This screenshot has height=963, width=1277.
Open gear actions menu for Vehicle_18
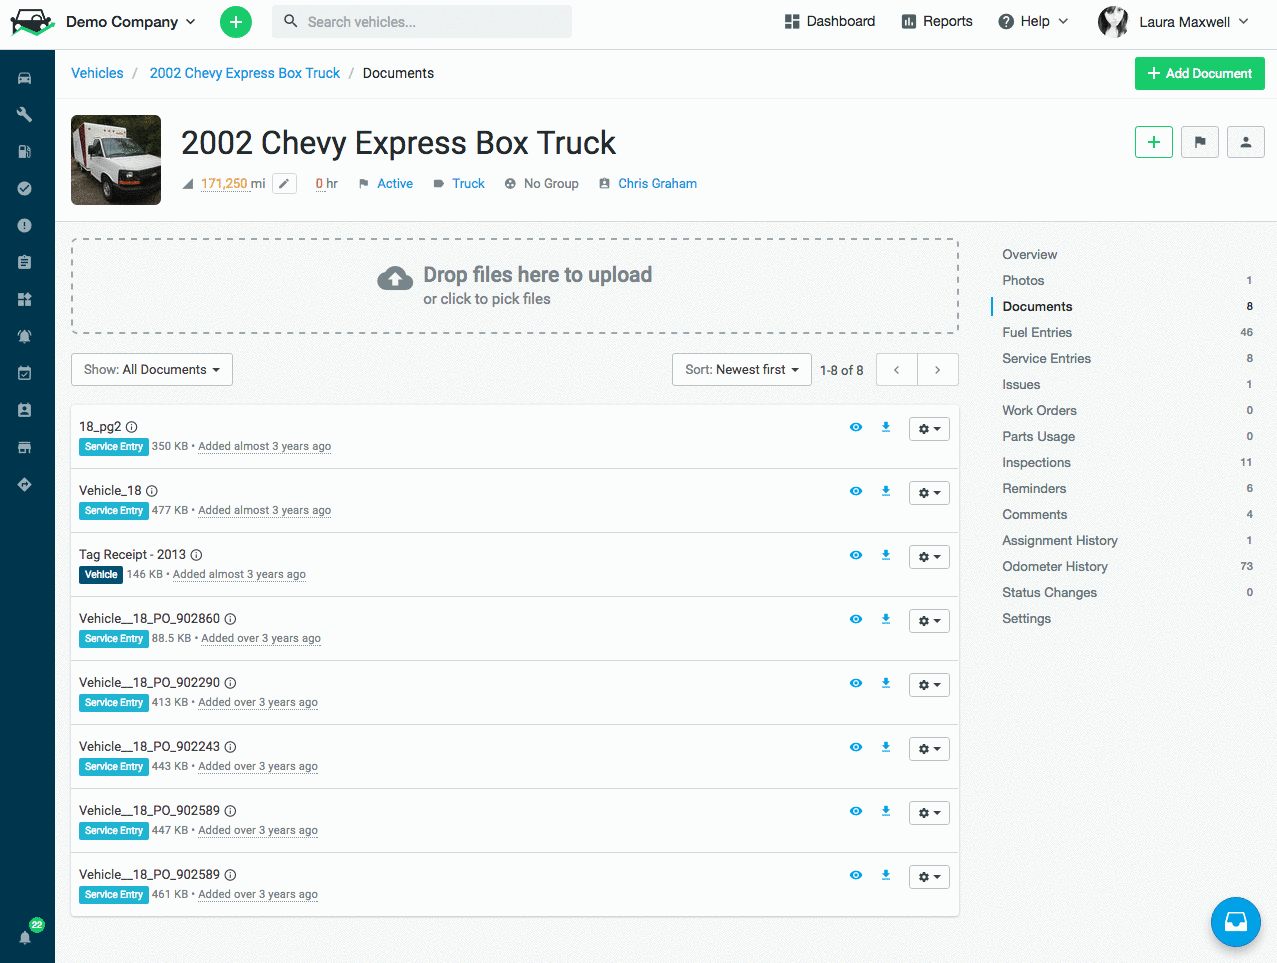(929, 493)
